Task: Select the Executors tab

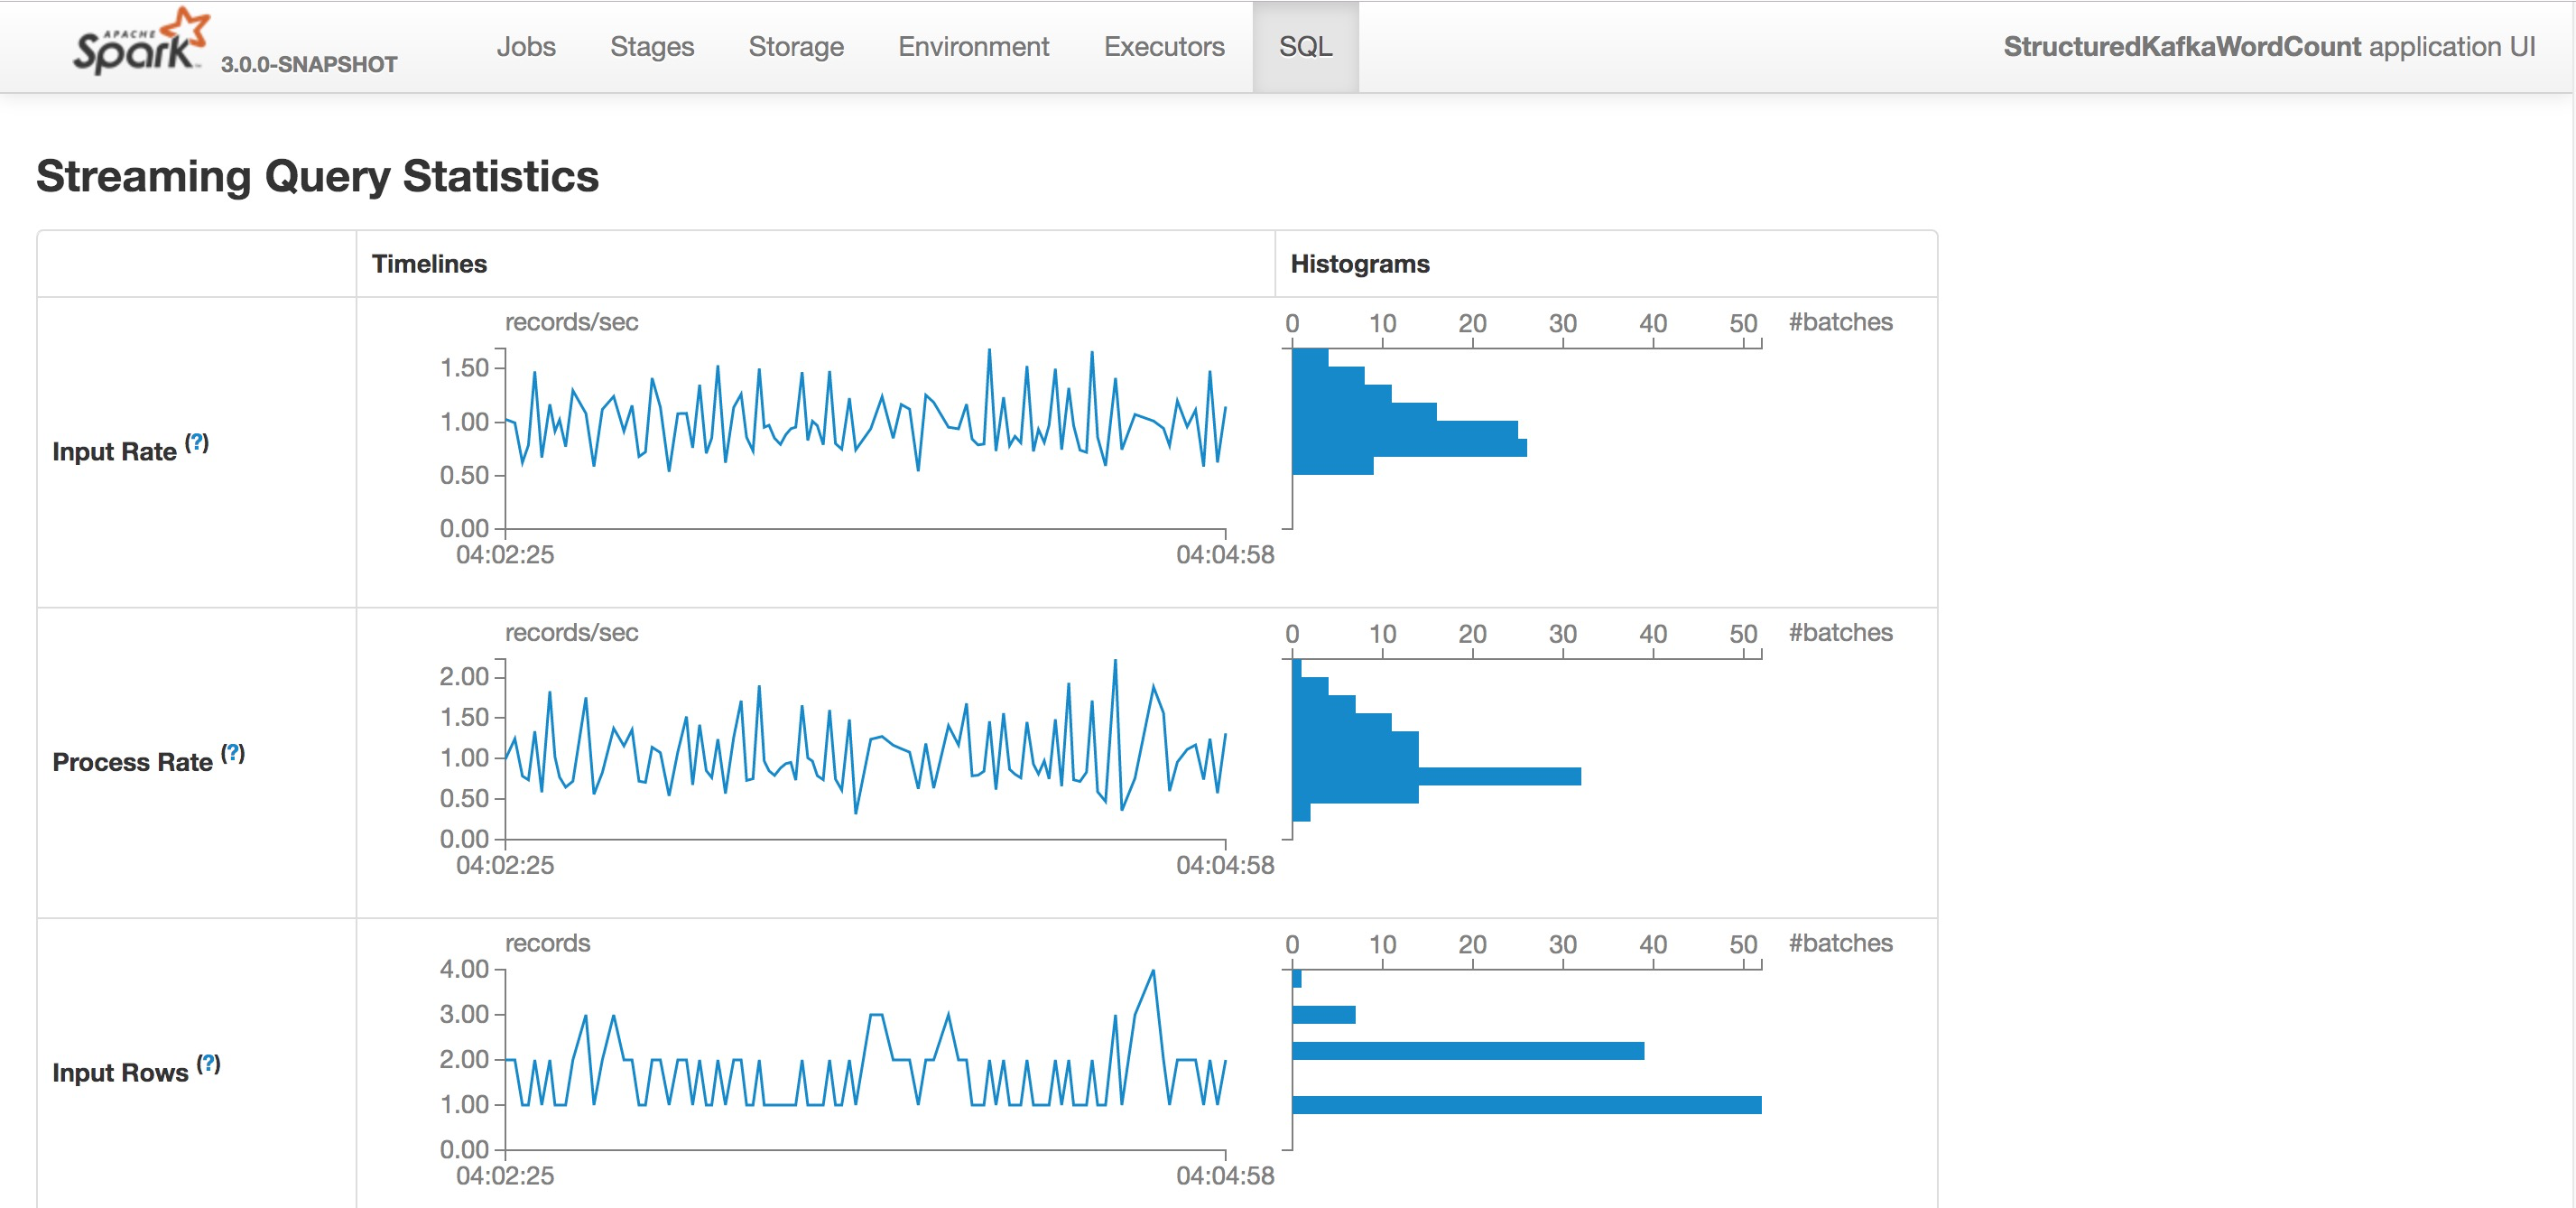Action: coord(1163,47)
